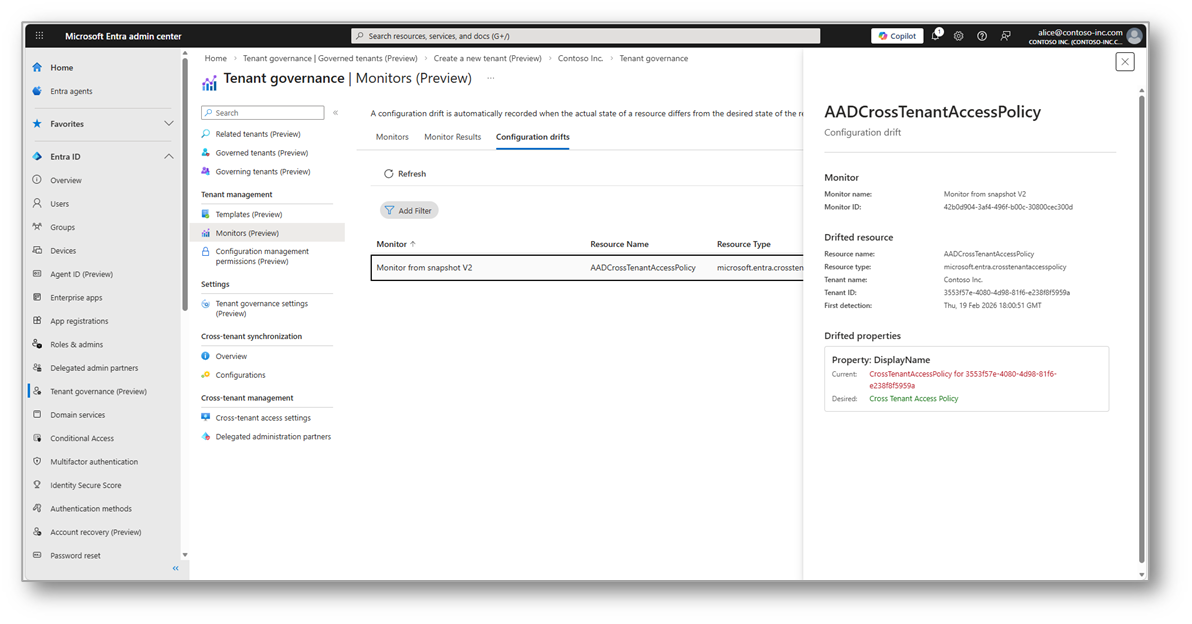Open Cross-tenant access settings
Viewport: 1192px width, 624px height.
point(263,418)
